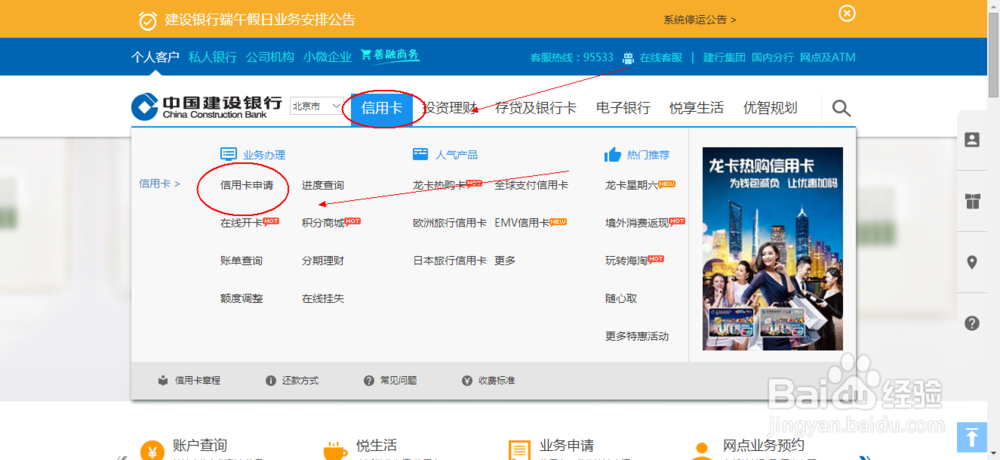The image size is (1000, 460).
Task: Select the 存贷及银行卡 navigation tab
Action: click(x=536, y=108)
